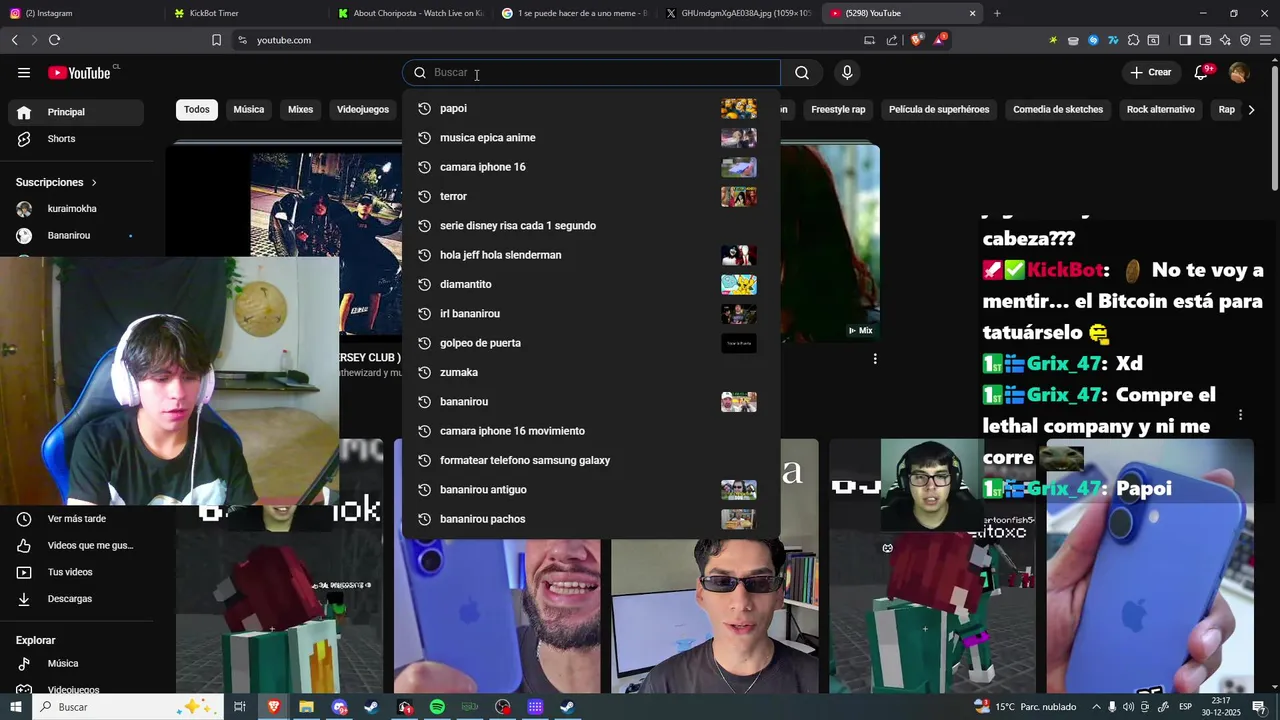Viewport: 1280px width, 720px height.
Task: Select Película de superhéroes chip
Action: (939, 110)
